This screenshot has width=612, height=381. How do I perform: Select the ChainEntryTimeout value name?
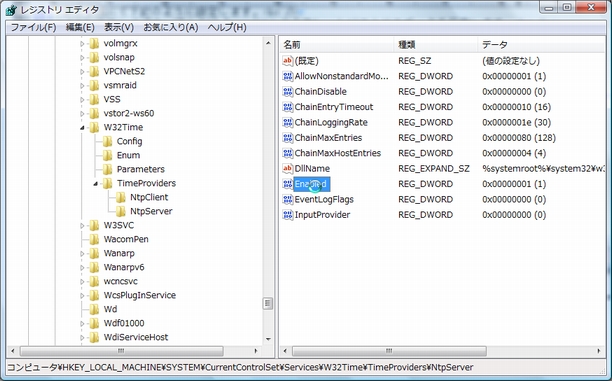click(x=334, y=107)
